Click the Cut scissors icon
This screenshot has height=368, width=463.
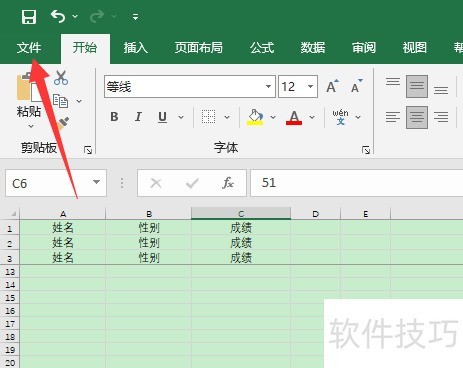click(61, 78)
